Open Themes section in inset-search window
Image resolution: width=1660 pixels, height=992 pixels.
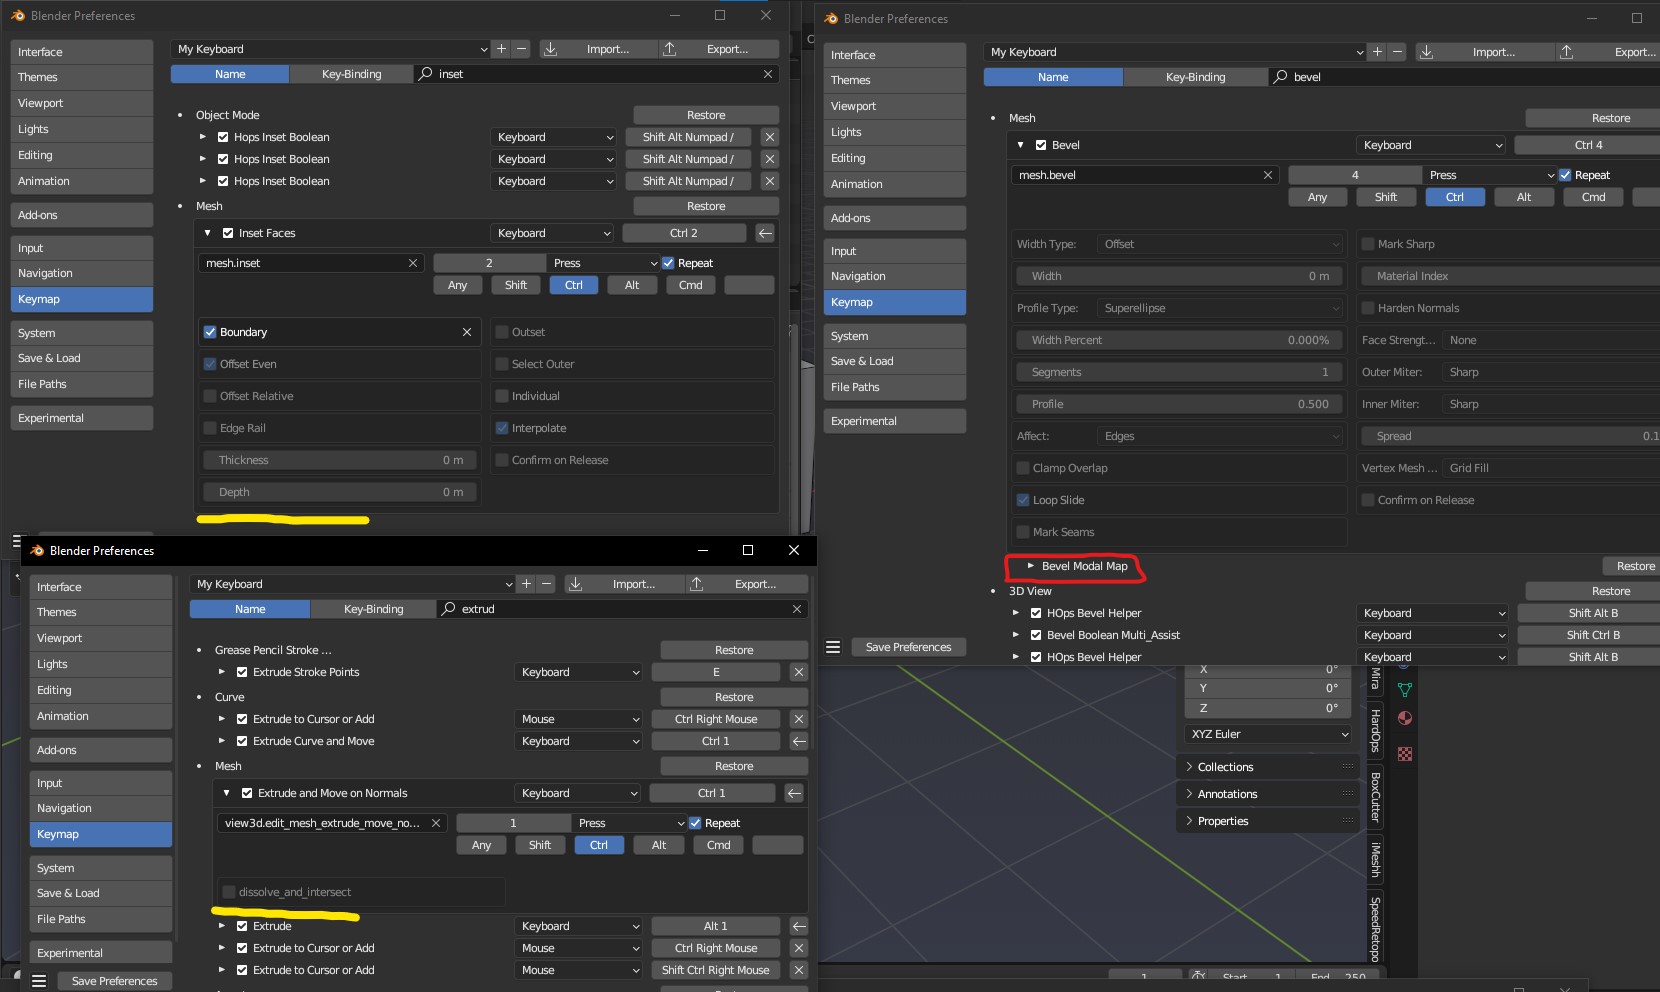pyautogui.click(x=82, y=77)
